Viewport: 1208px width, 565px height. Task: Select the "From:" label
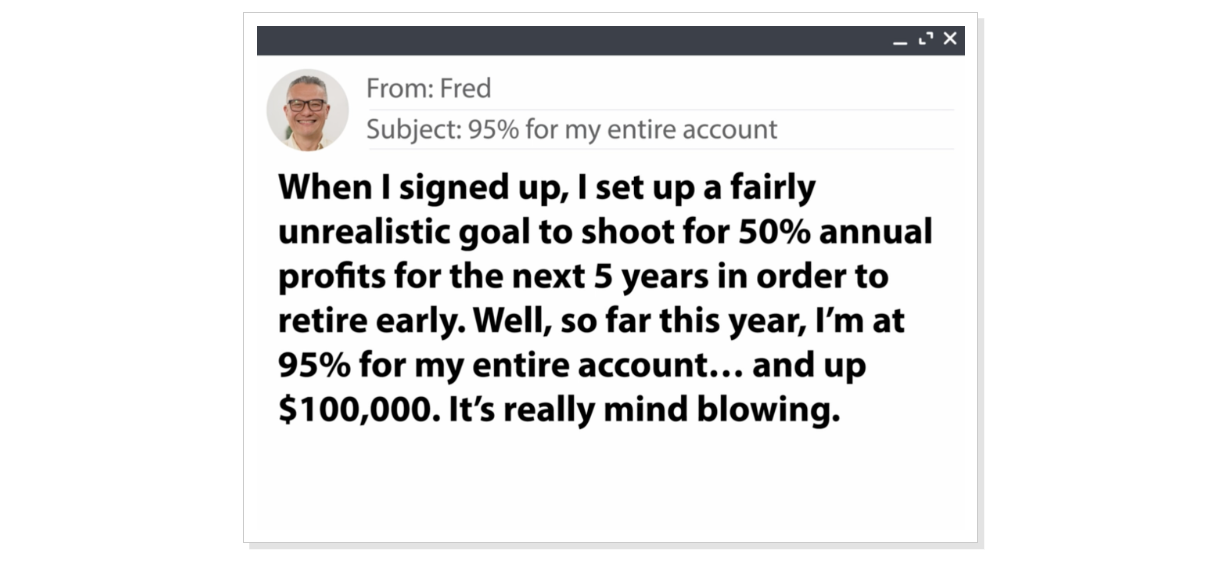400,89
